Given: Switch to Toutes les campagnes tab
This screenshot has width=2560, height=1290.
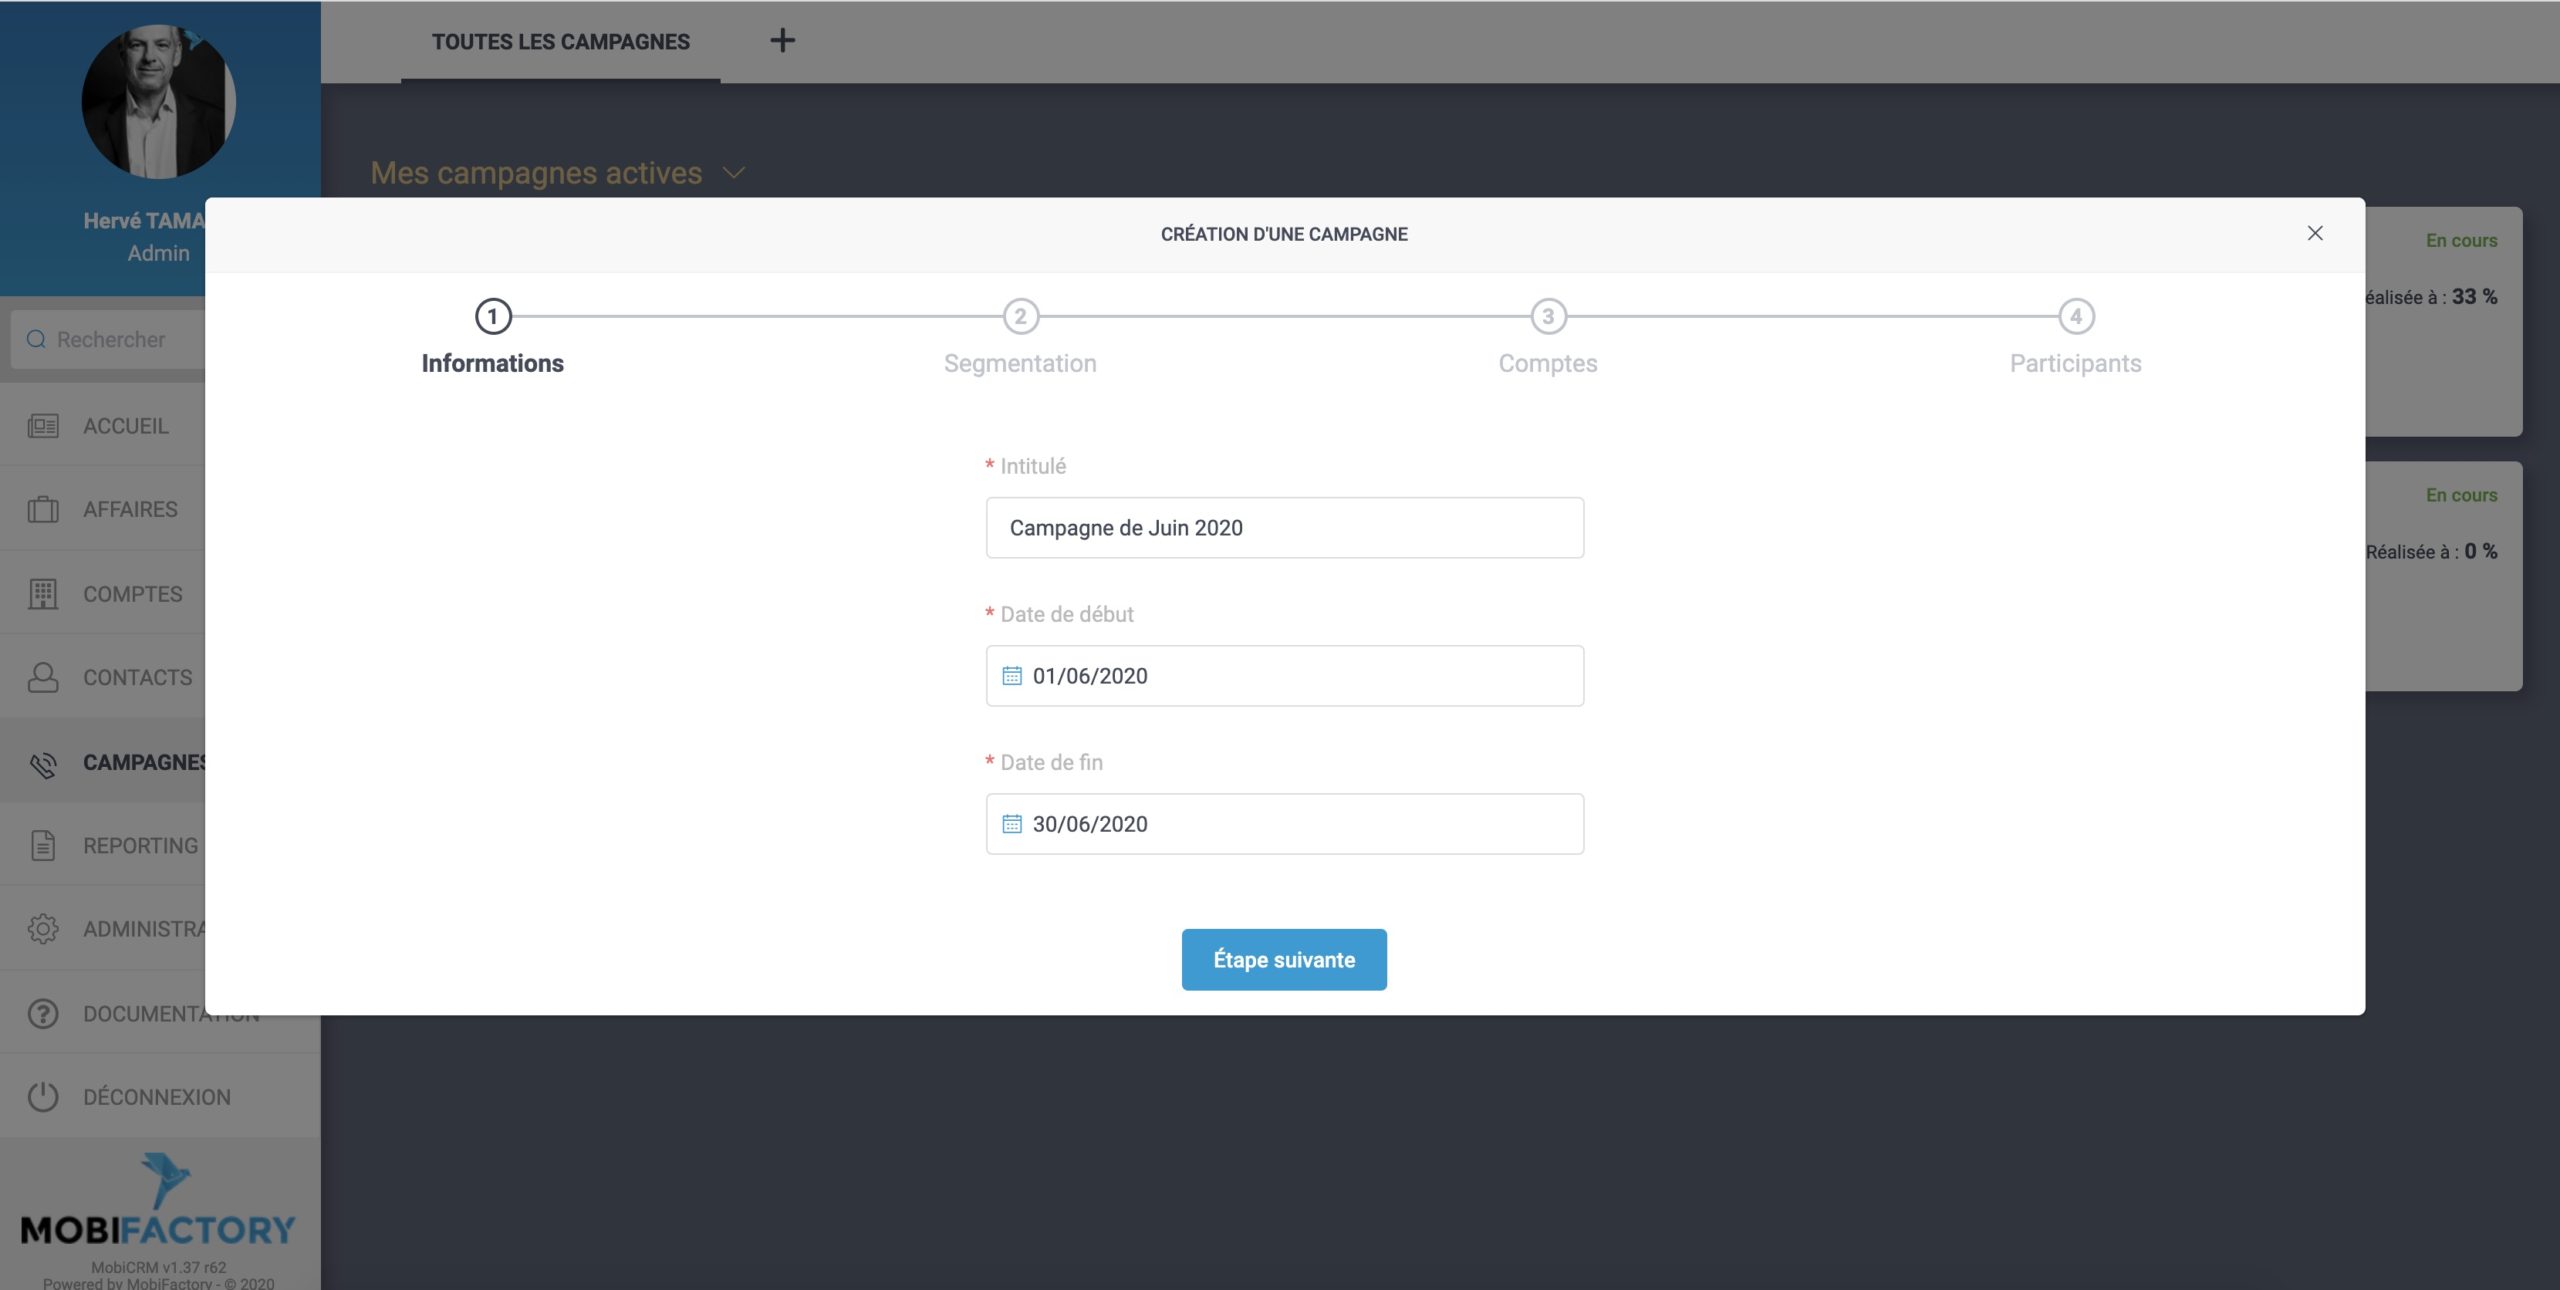Looking at the screenshot, I should (560, 42).
